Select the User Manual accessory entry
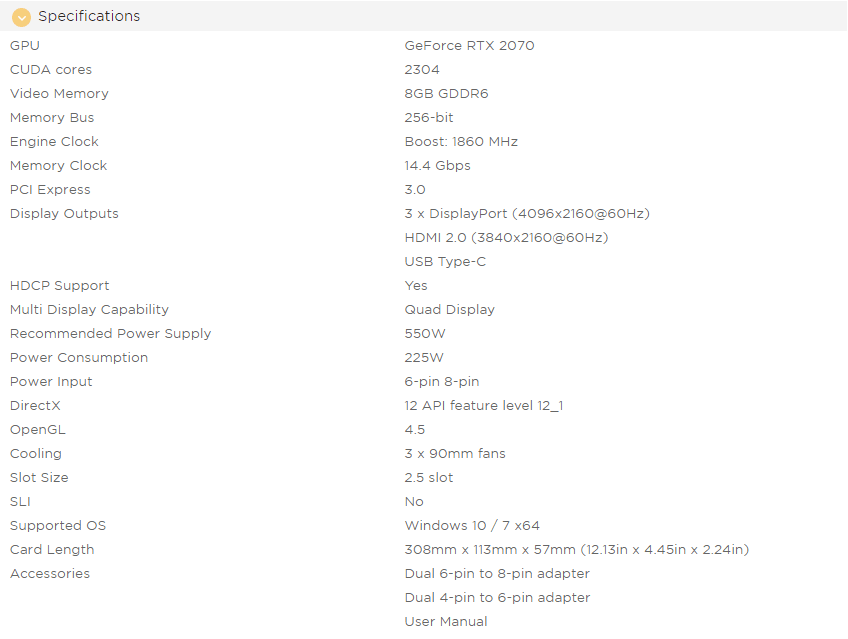Image resolution: width=848 pixels, height=639 pixels. click(446, 622)
